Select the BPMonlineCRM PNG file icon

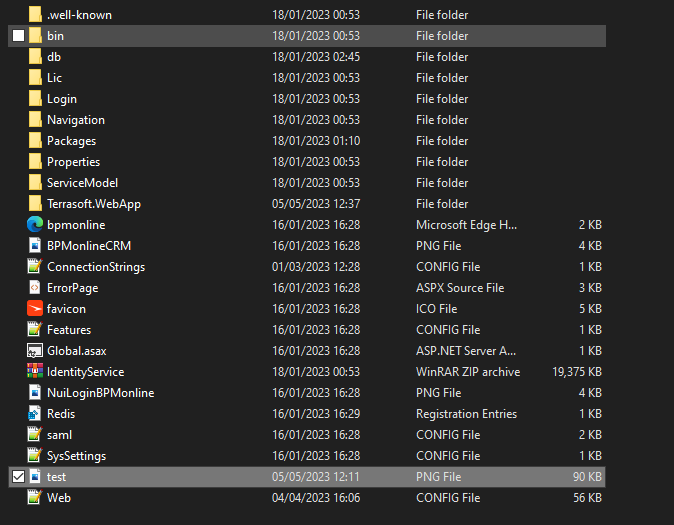coord(35,246)
